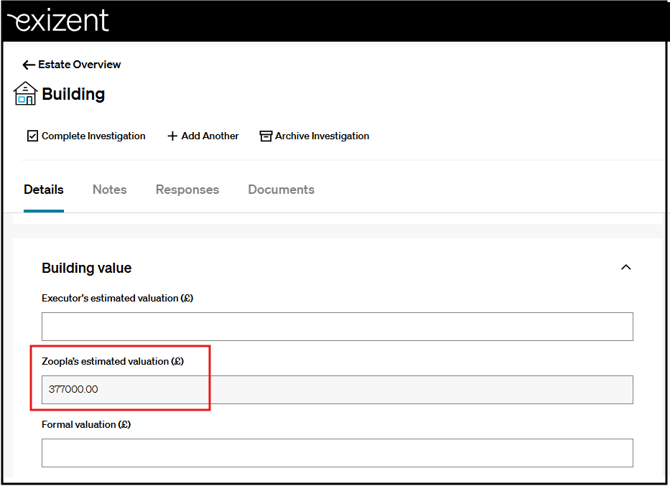Select the Documents tab

(x=281, y=190)
